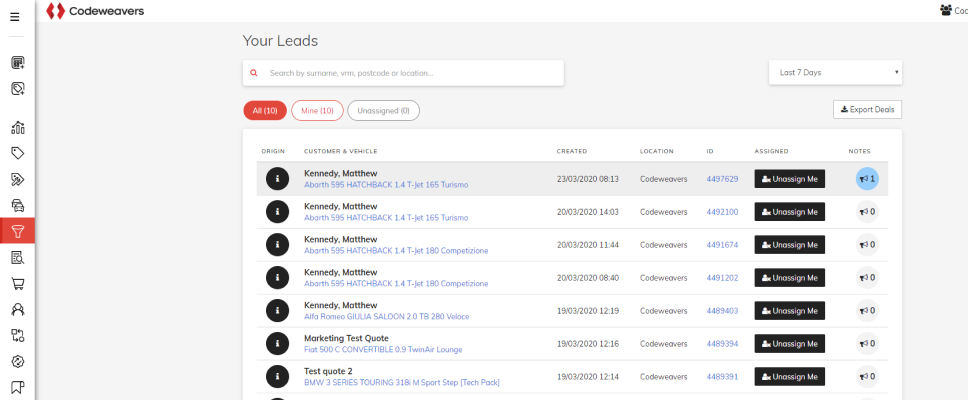Click the CUSTOMER & VEHICLE column header
This screenshot has height=400, width=968.
pyautogui.click(x=341, y=151)
